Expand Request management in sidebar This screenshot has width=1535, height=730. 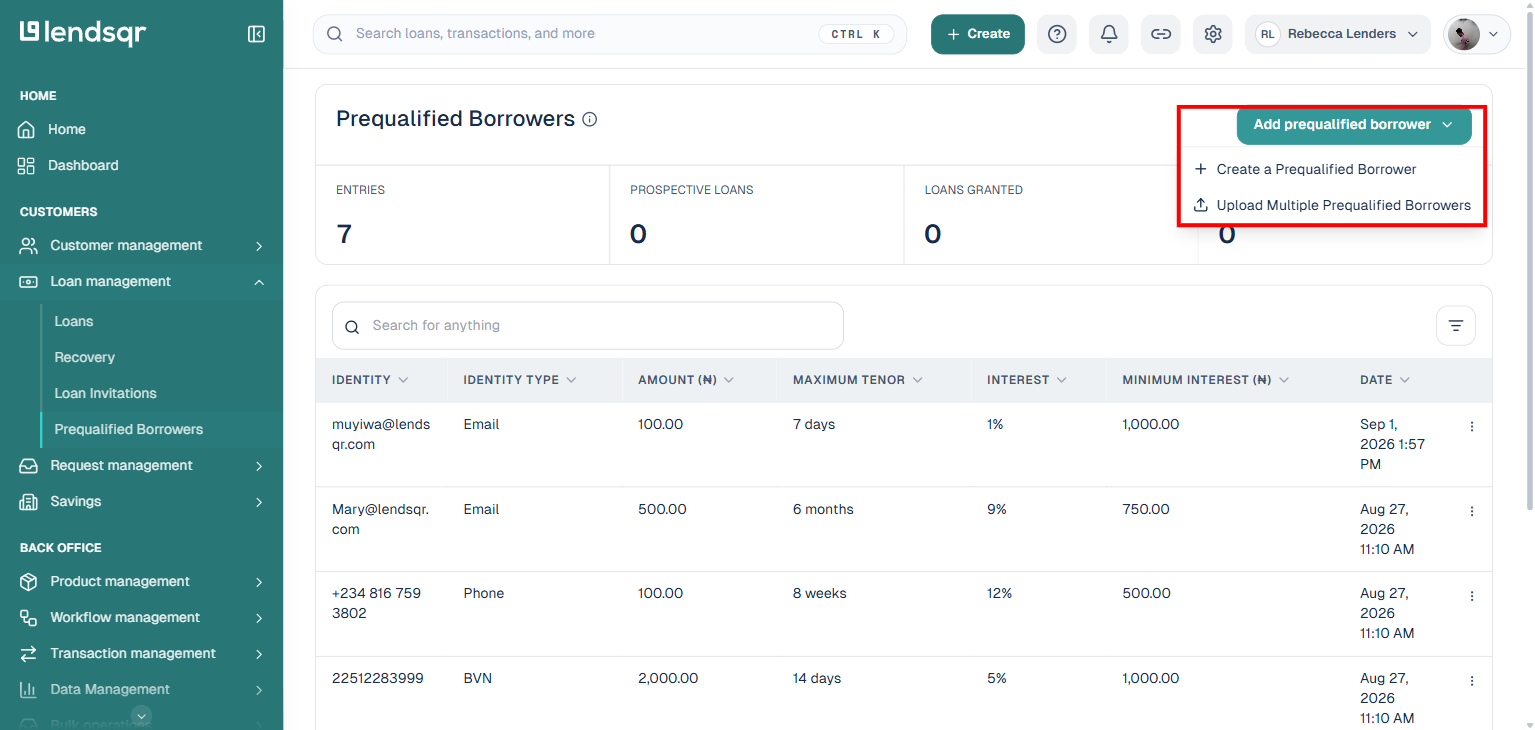pos(142,466)
